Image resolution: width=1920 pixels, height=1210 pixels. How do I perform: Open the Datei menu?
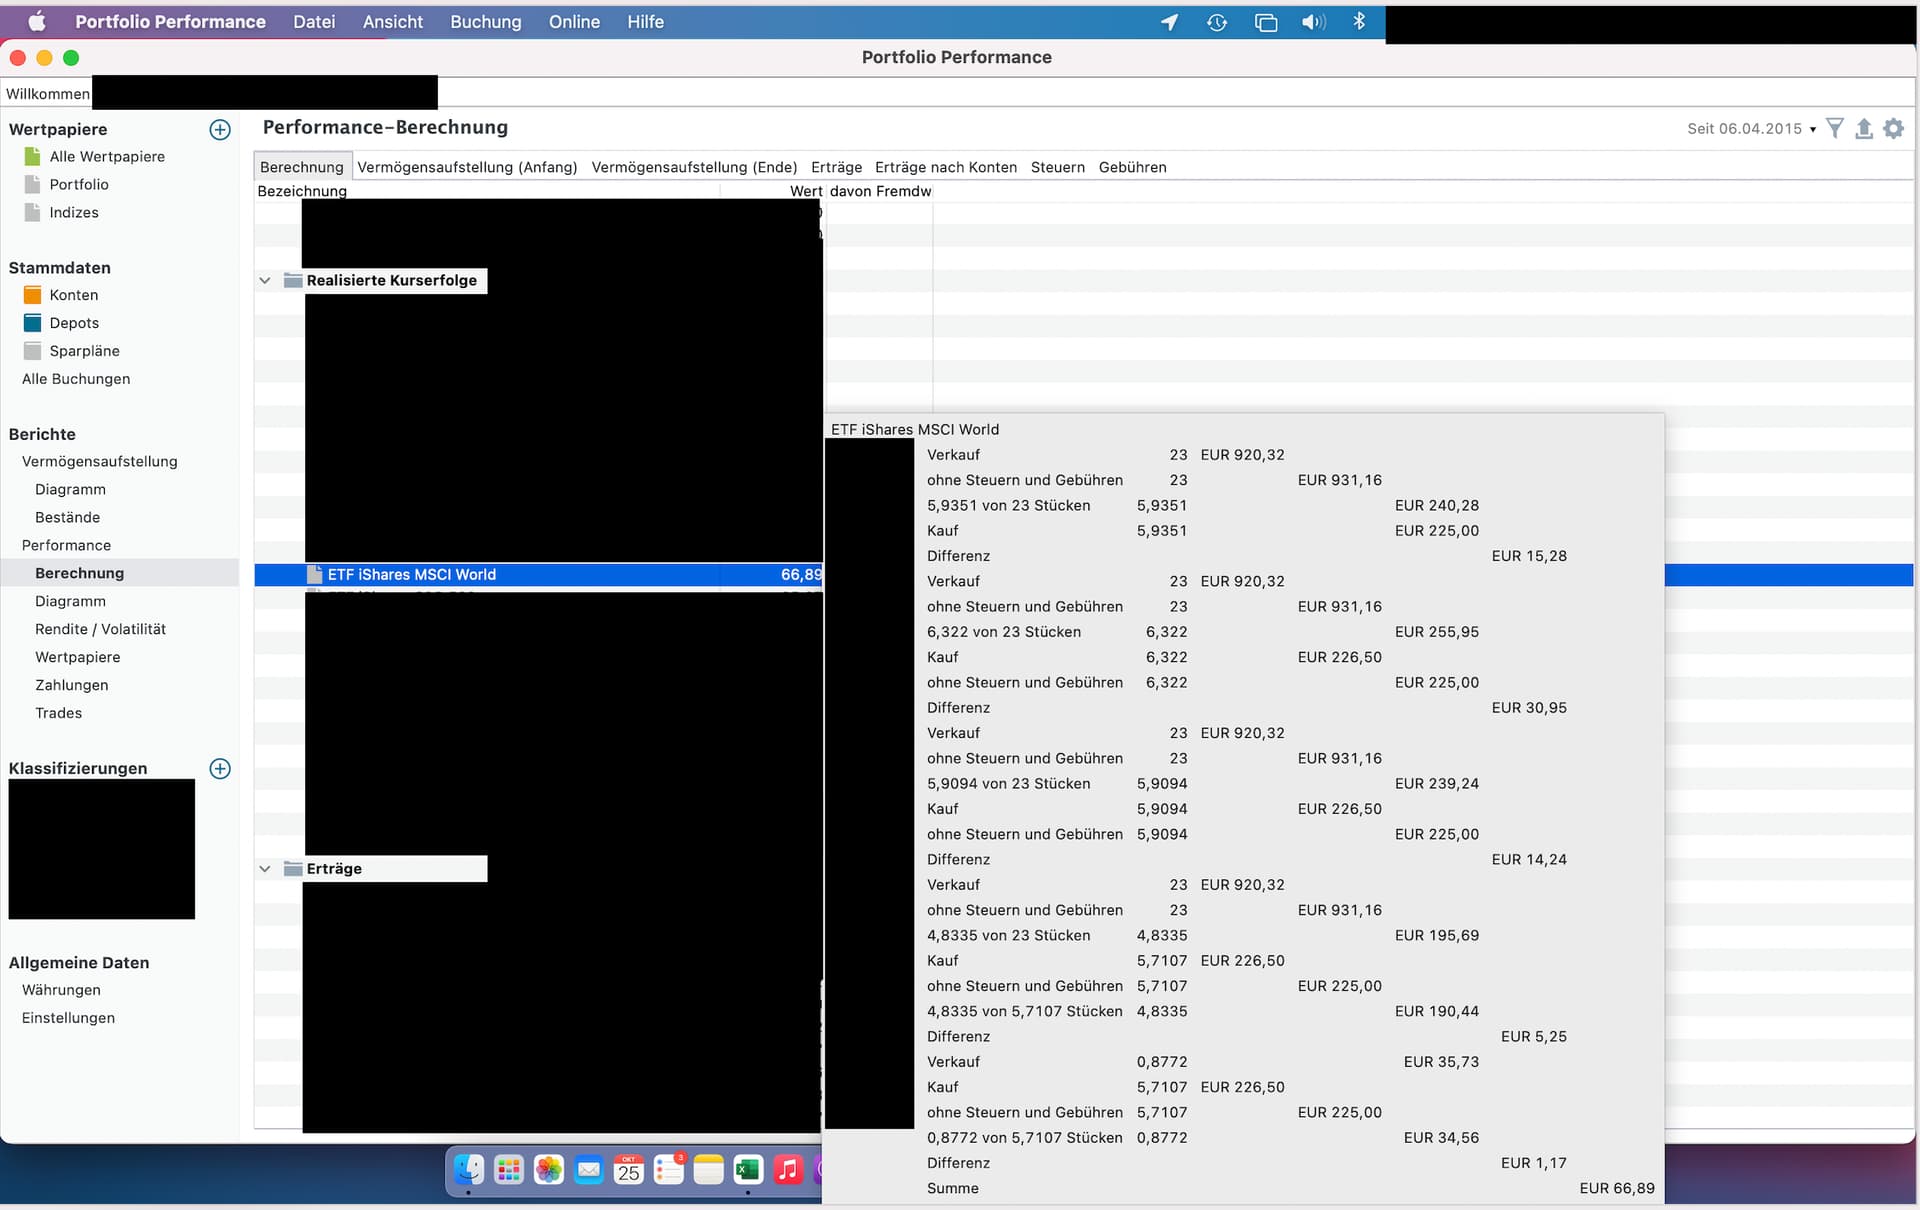314,22
